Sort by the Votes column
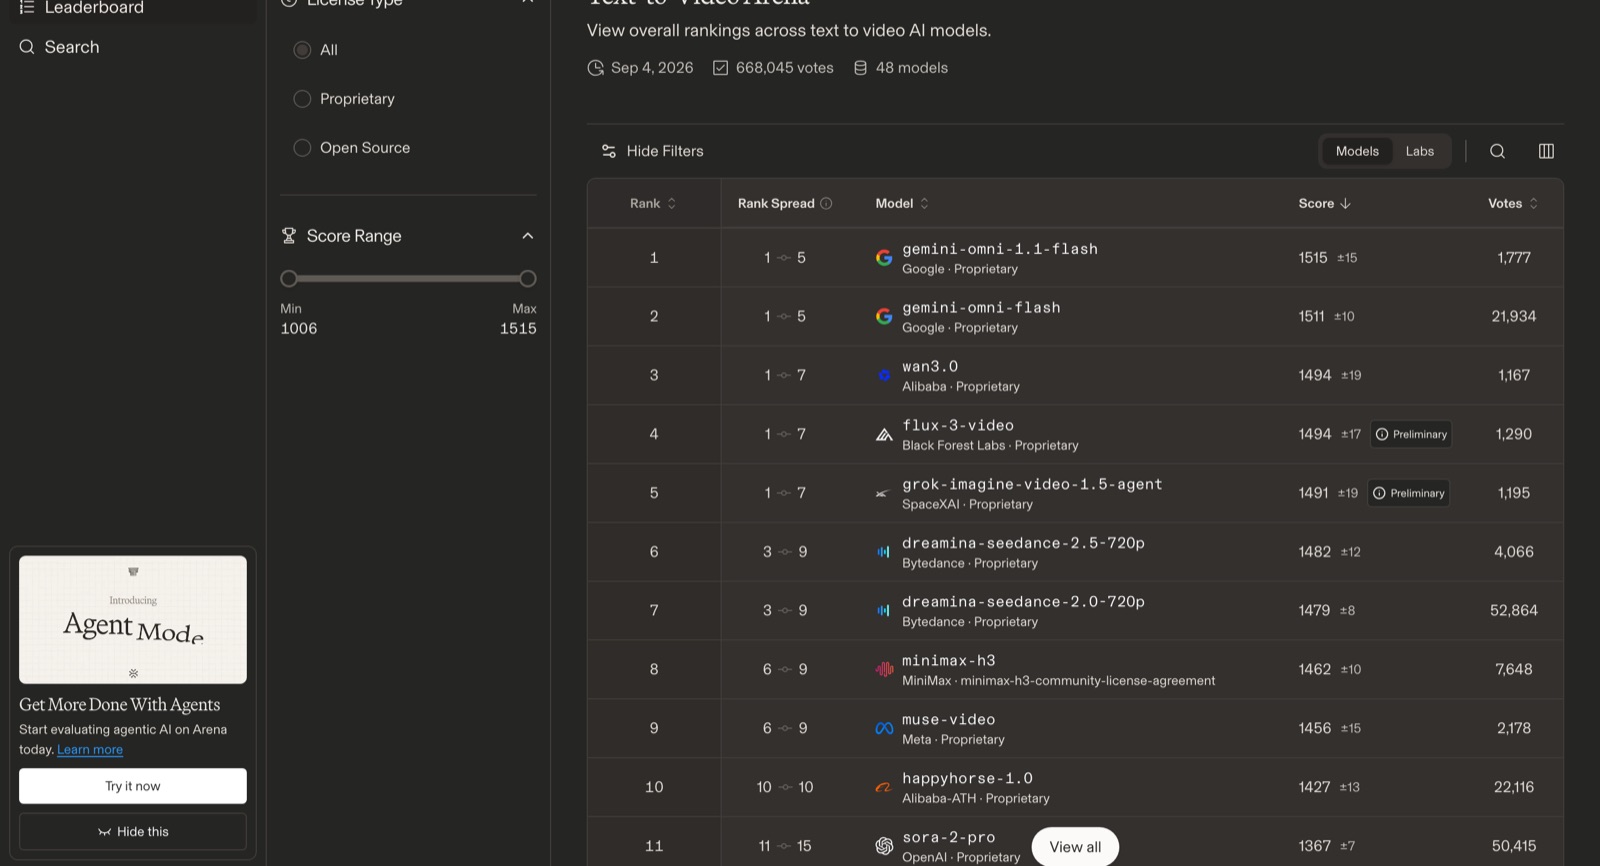Screen dimensions: 1600x866 coord(1513,203)
